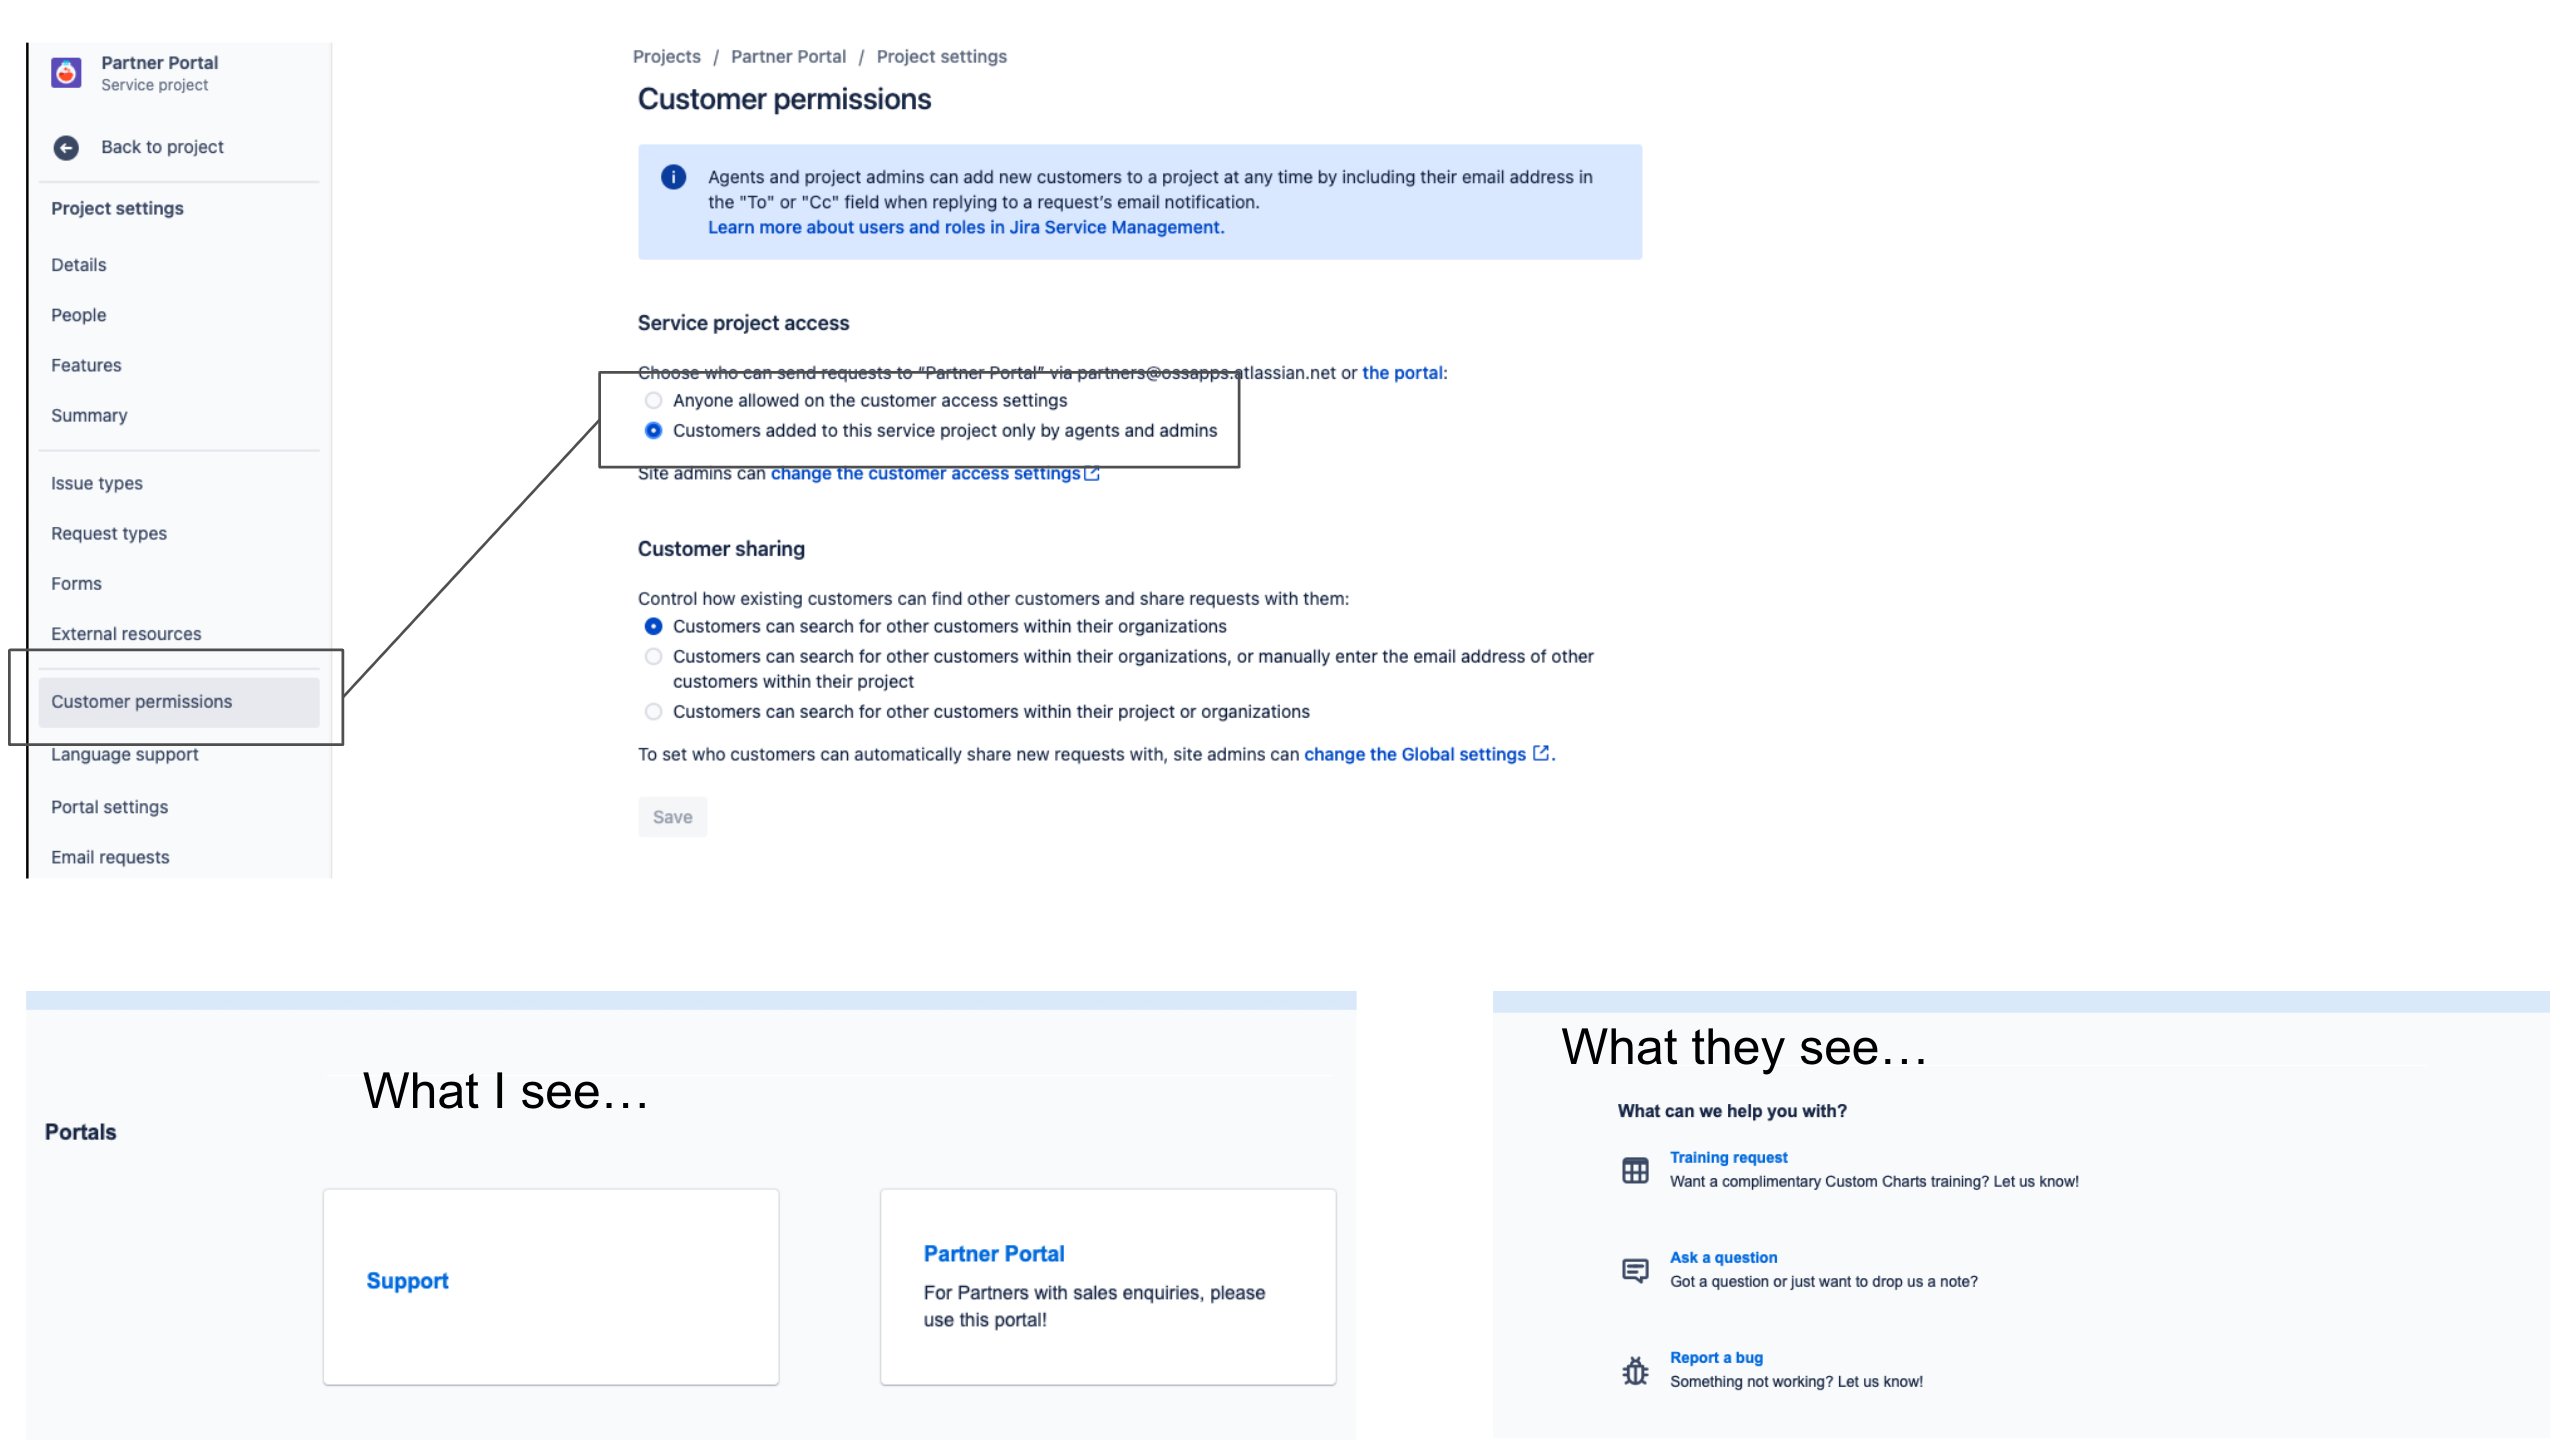Open the Support portal card
2550x1440 pixels.
click(550, 1285)
